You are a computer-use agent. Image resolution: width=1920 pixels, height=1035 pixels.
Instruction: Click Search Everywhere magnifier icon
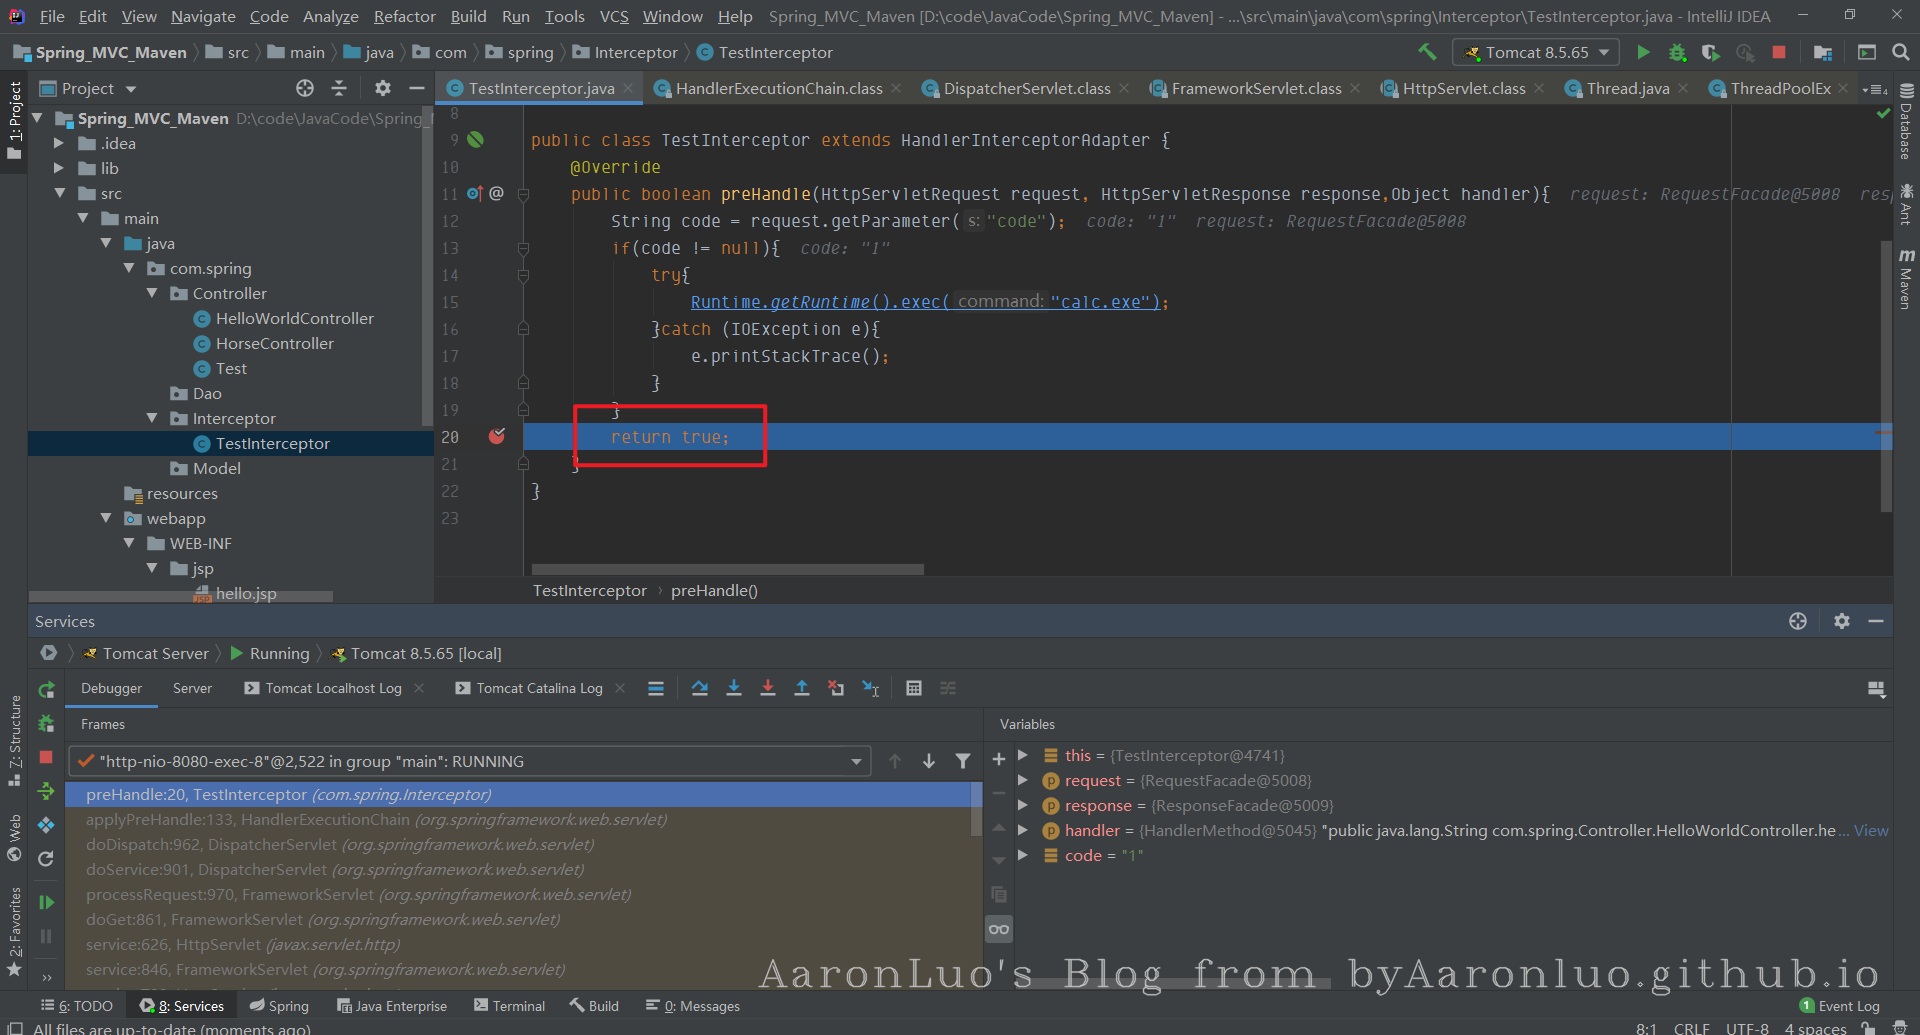tap(1901, 52)
